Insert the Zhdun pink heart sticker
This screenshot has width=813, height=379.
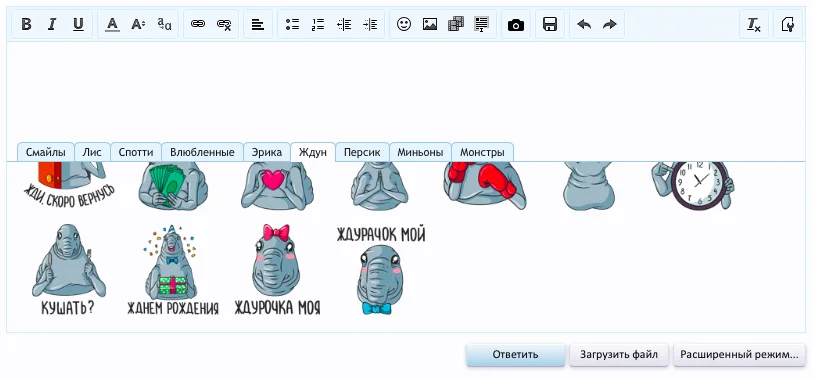click(x=277, y=186)
